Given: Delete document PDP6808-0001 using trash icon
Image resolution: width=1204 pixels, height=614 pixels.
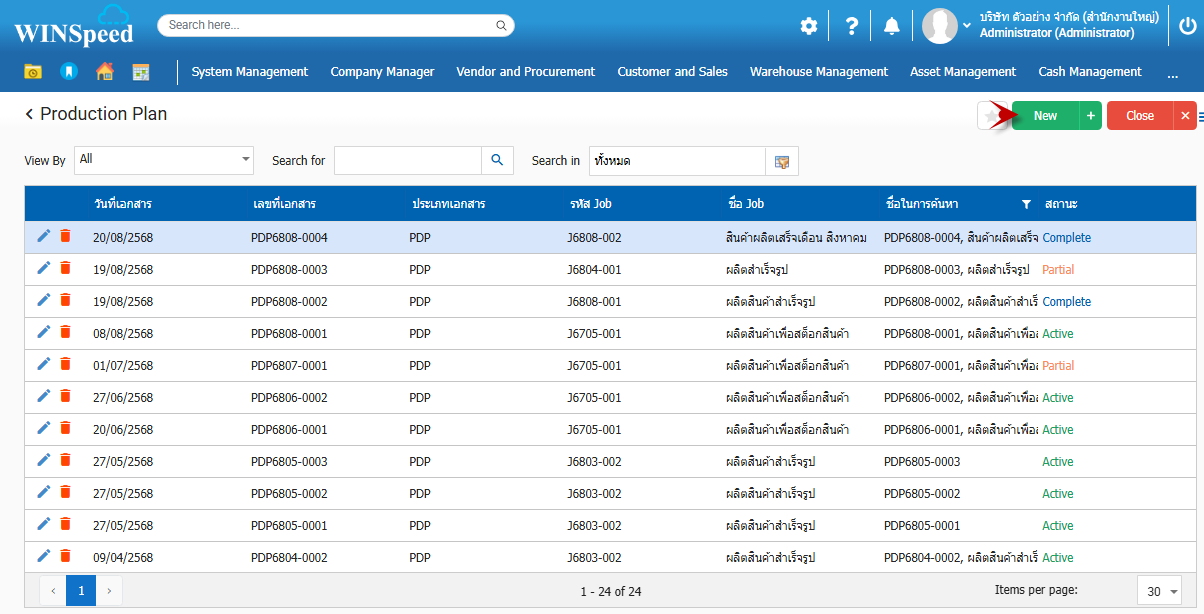Looking at the screenshot, I should click(65, 332).
